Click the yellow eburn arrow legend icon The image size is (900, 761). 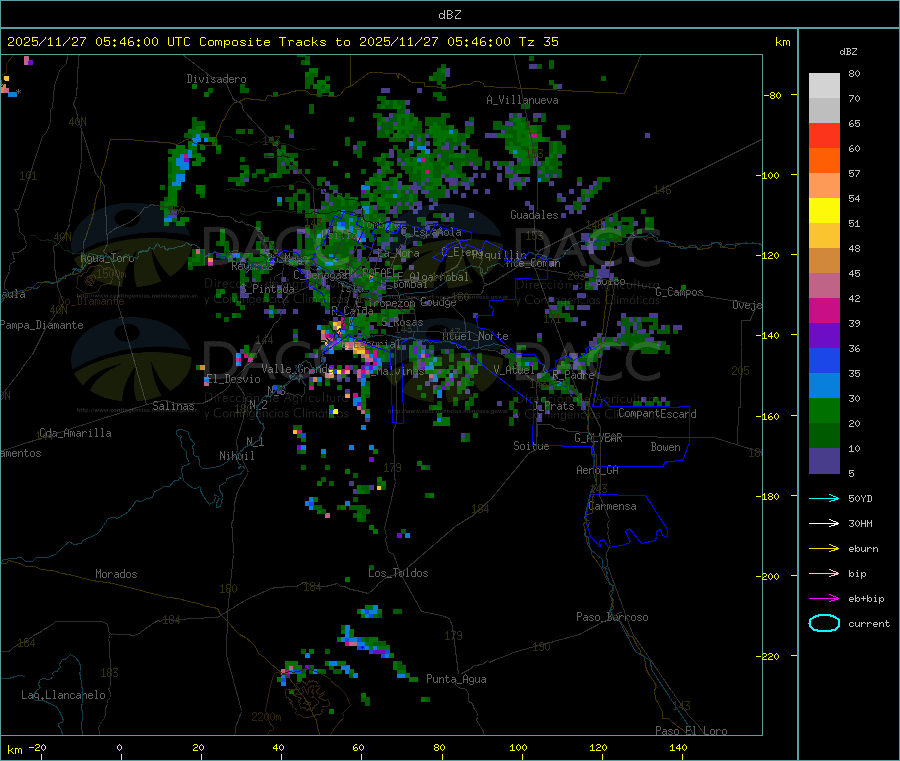[824, 549]
